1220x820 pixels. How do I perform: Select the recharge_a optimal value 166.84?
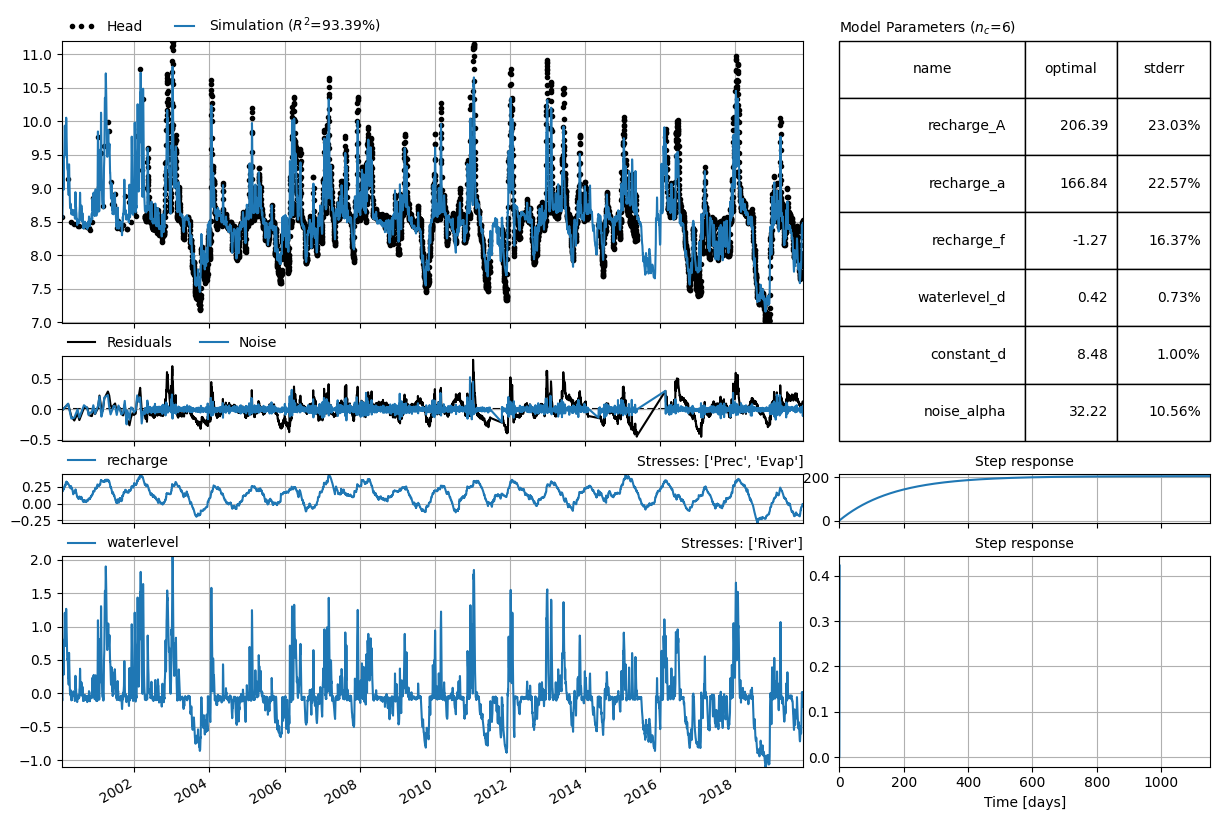pyautogui.click(x=1071, y=183)
